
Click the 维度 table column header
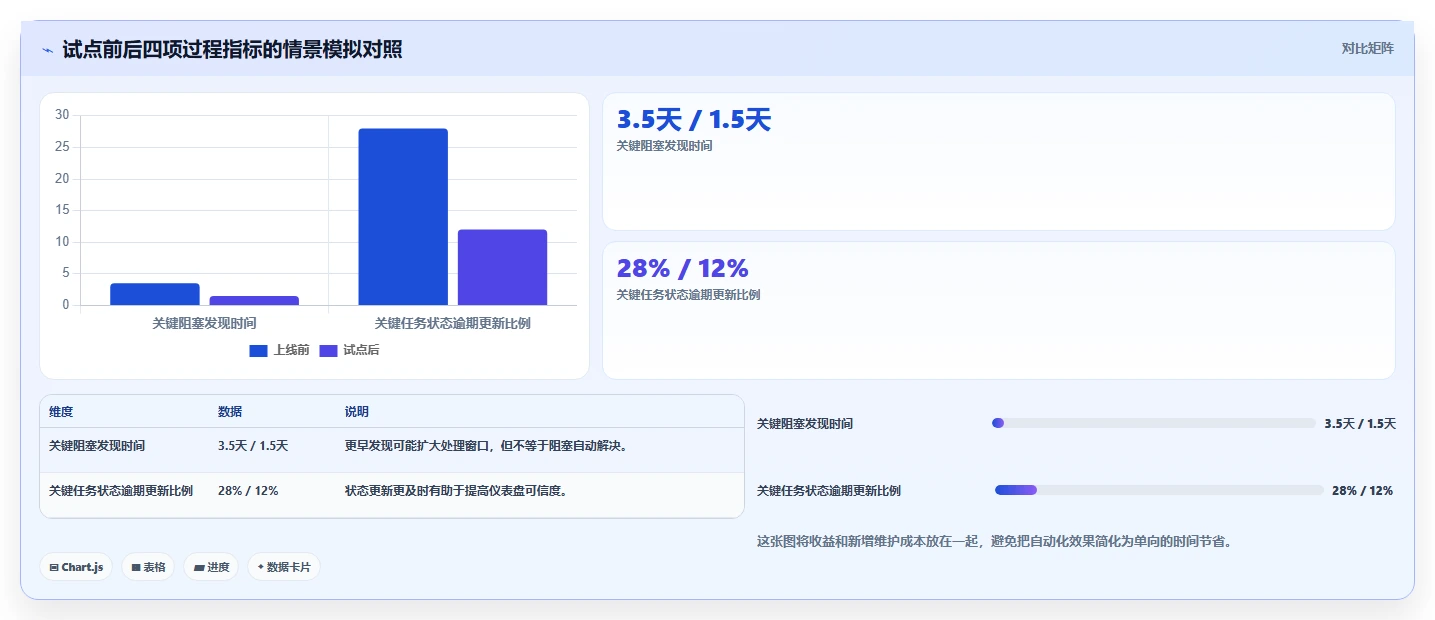coord(61,412)
